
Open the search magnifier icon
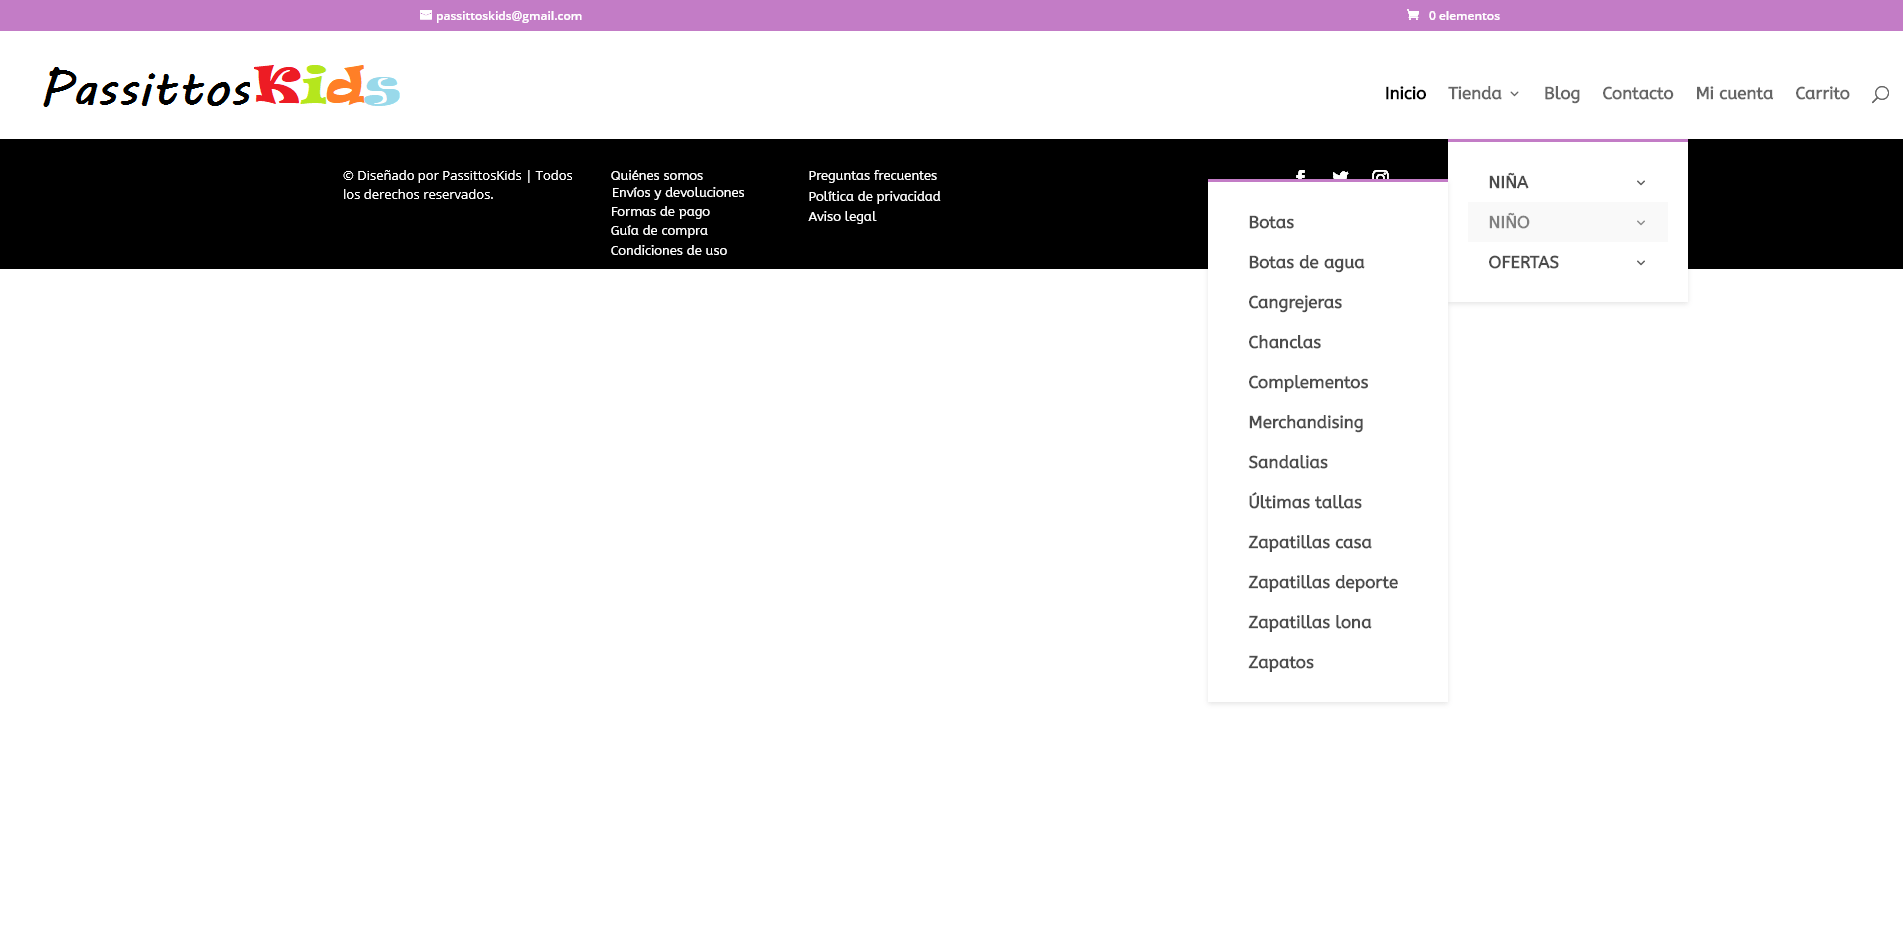[x=1880, y=94]
